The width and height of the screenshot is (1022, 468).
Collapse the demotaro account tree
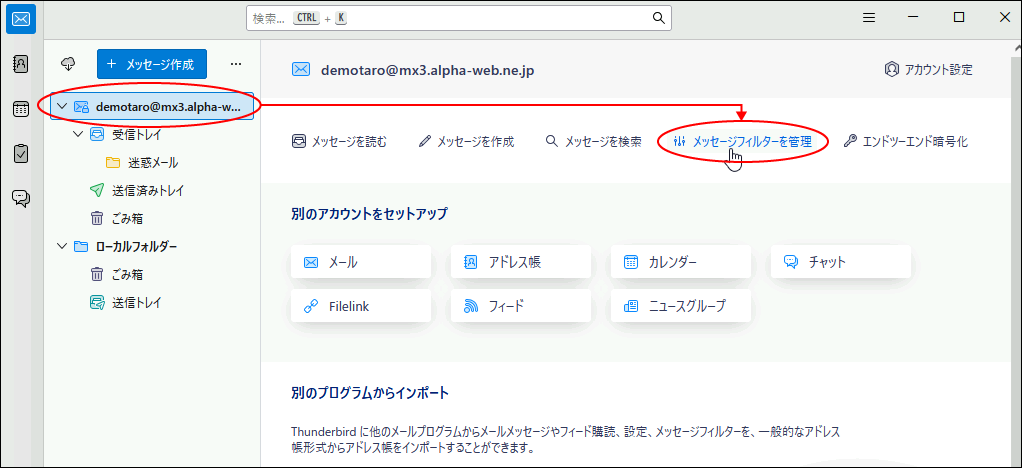pyautogui.click(x=62, y=106)
